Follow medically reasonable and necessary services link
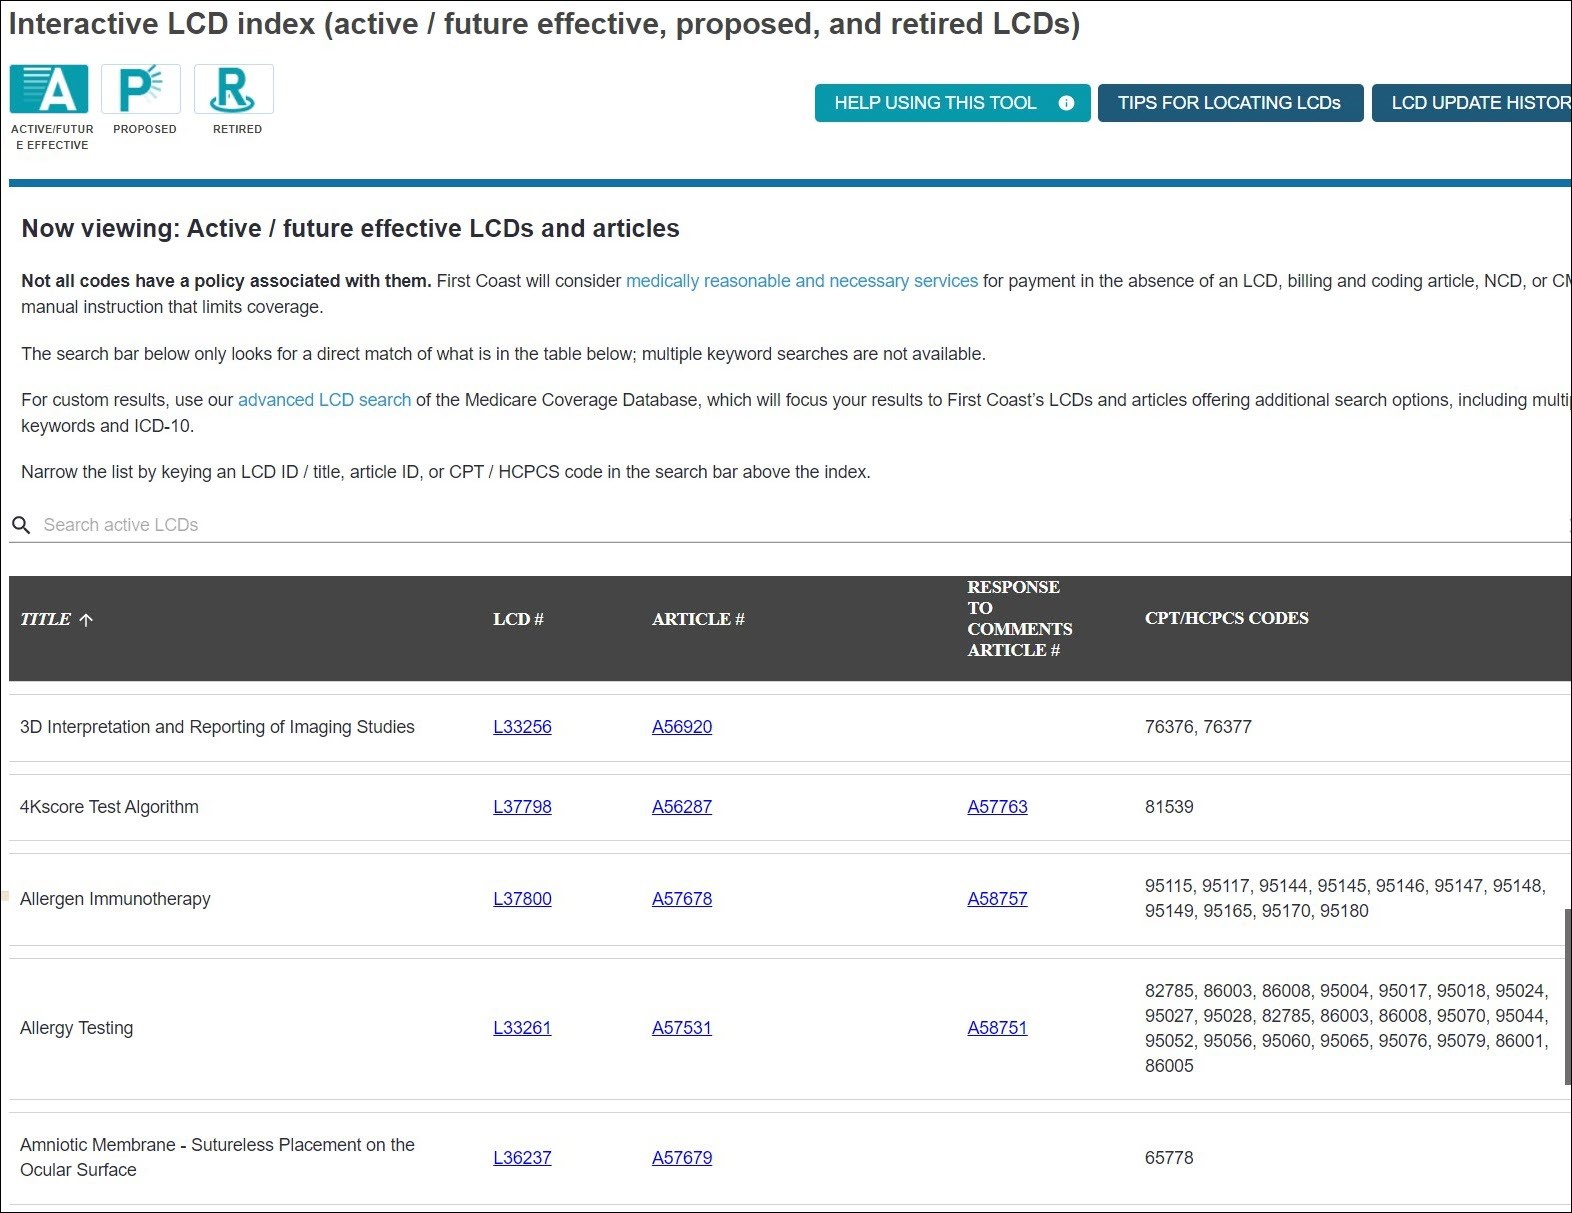Viewport: 1572px width, 1213px height. (801, 281)
